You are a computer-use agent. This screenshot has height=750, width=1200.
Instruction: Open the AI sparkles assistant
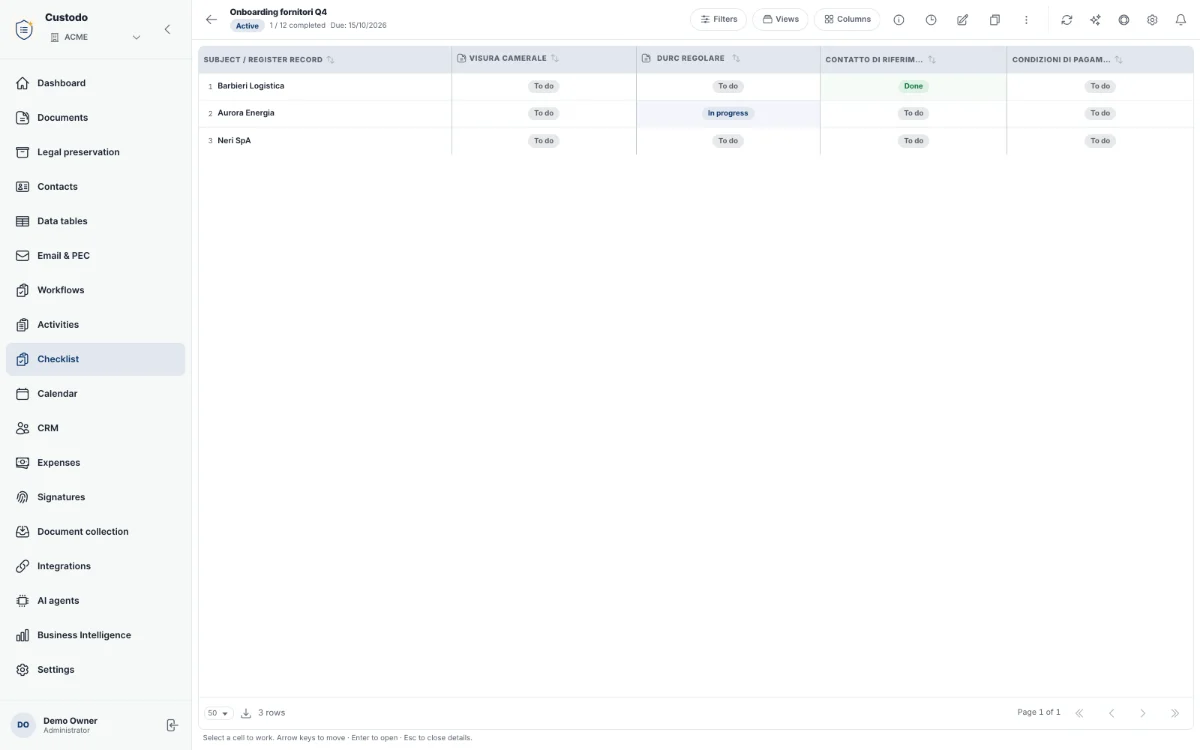click(1095, 20)
